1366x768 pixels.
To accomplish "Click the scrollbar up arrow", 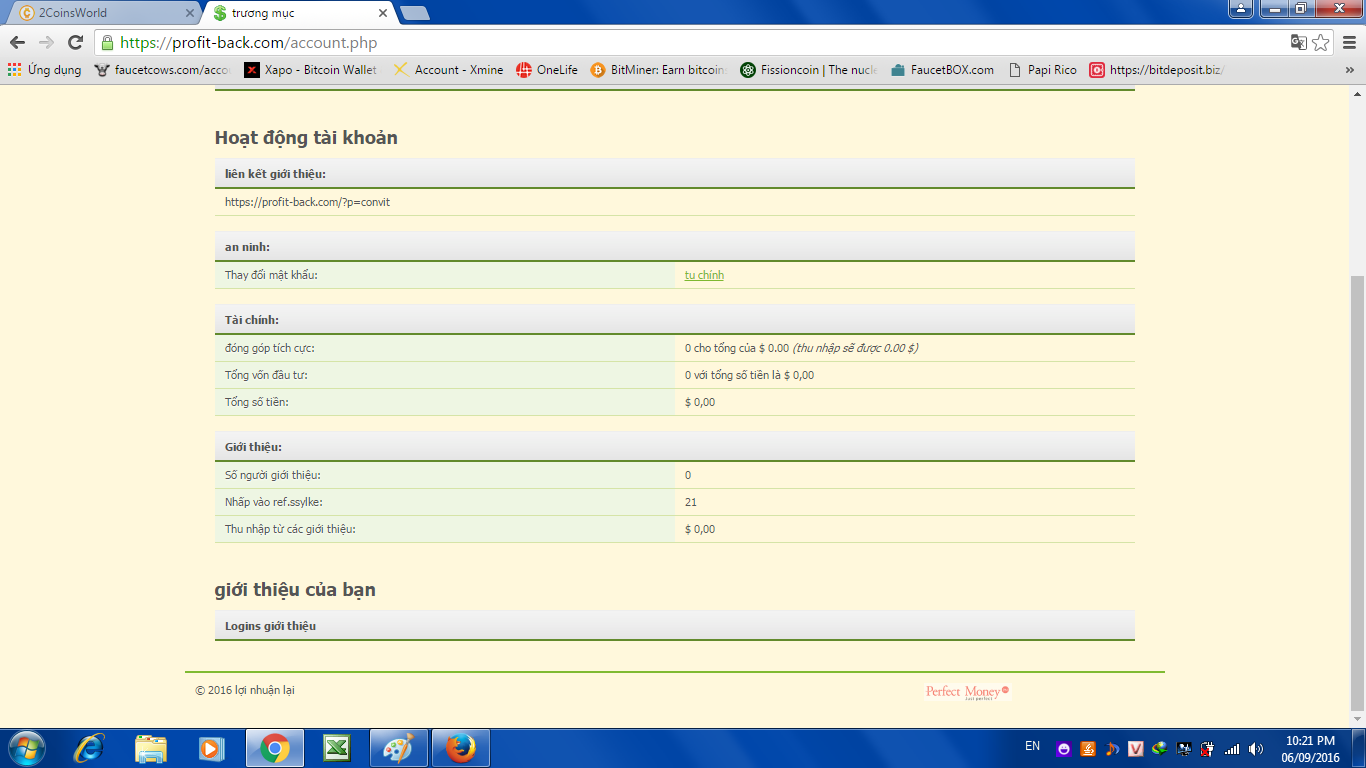I will [1357, 92].
